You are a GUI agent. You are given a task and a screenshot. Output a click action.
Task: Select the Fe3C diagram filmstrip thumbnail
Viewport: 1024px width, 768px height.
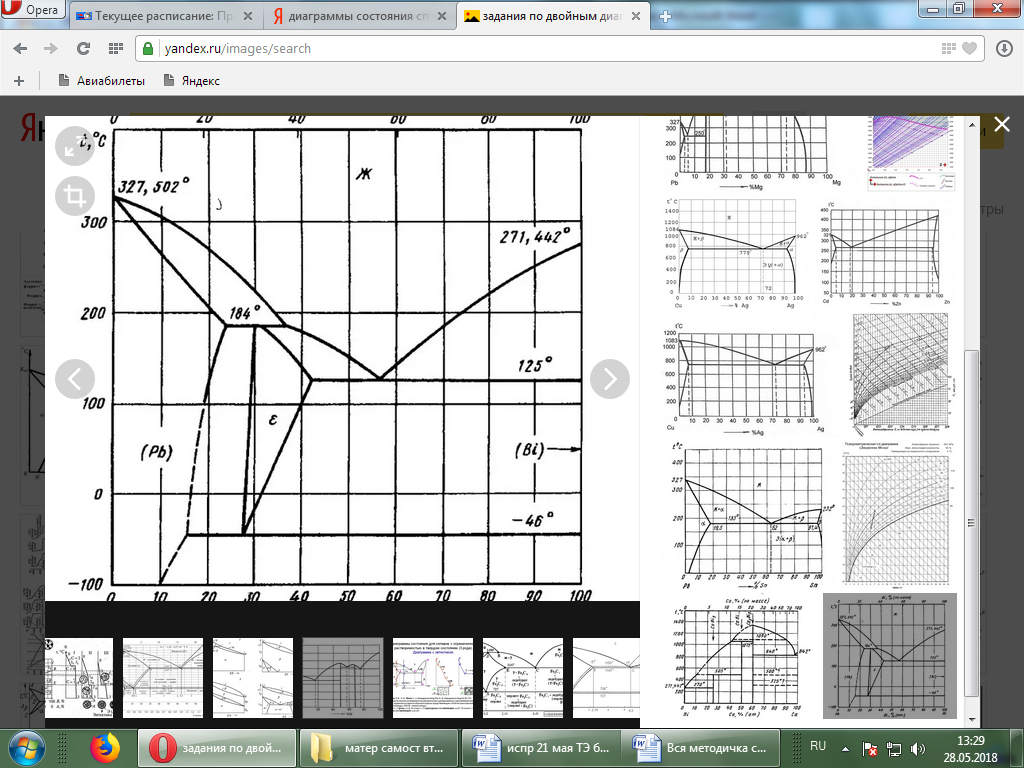[523, 678]
